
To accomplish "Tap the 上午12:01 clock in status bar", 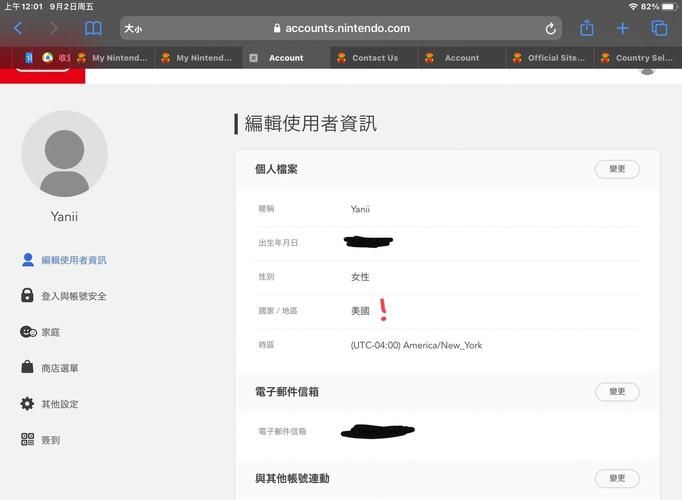I will pos(23,7).
